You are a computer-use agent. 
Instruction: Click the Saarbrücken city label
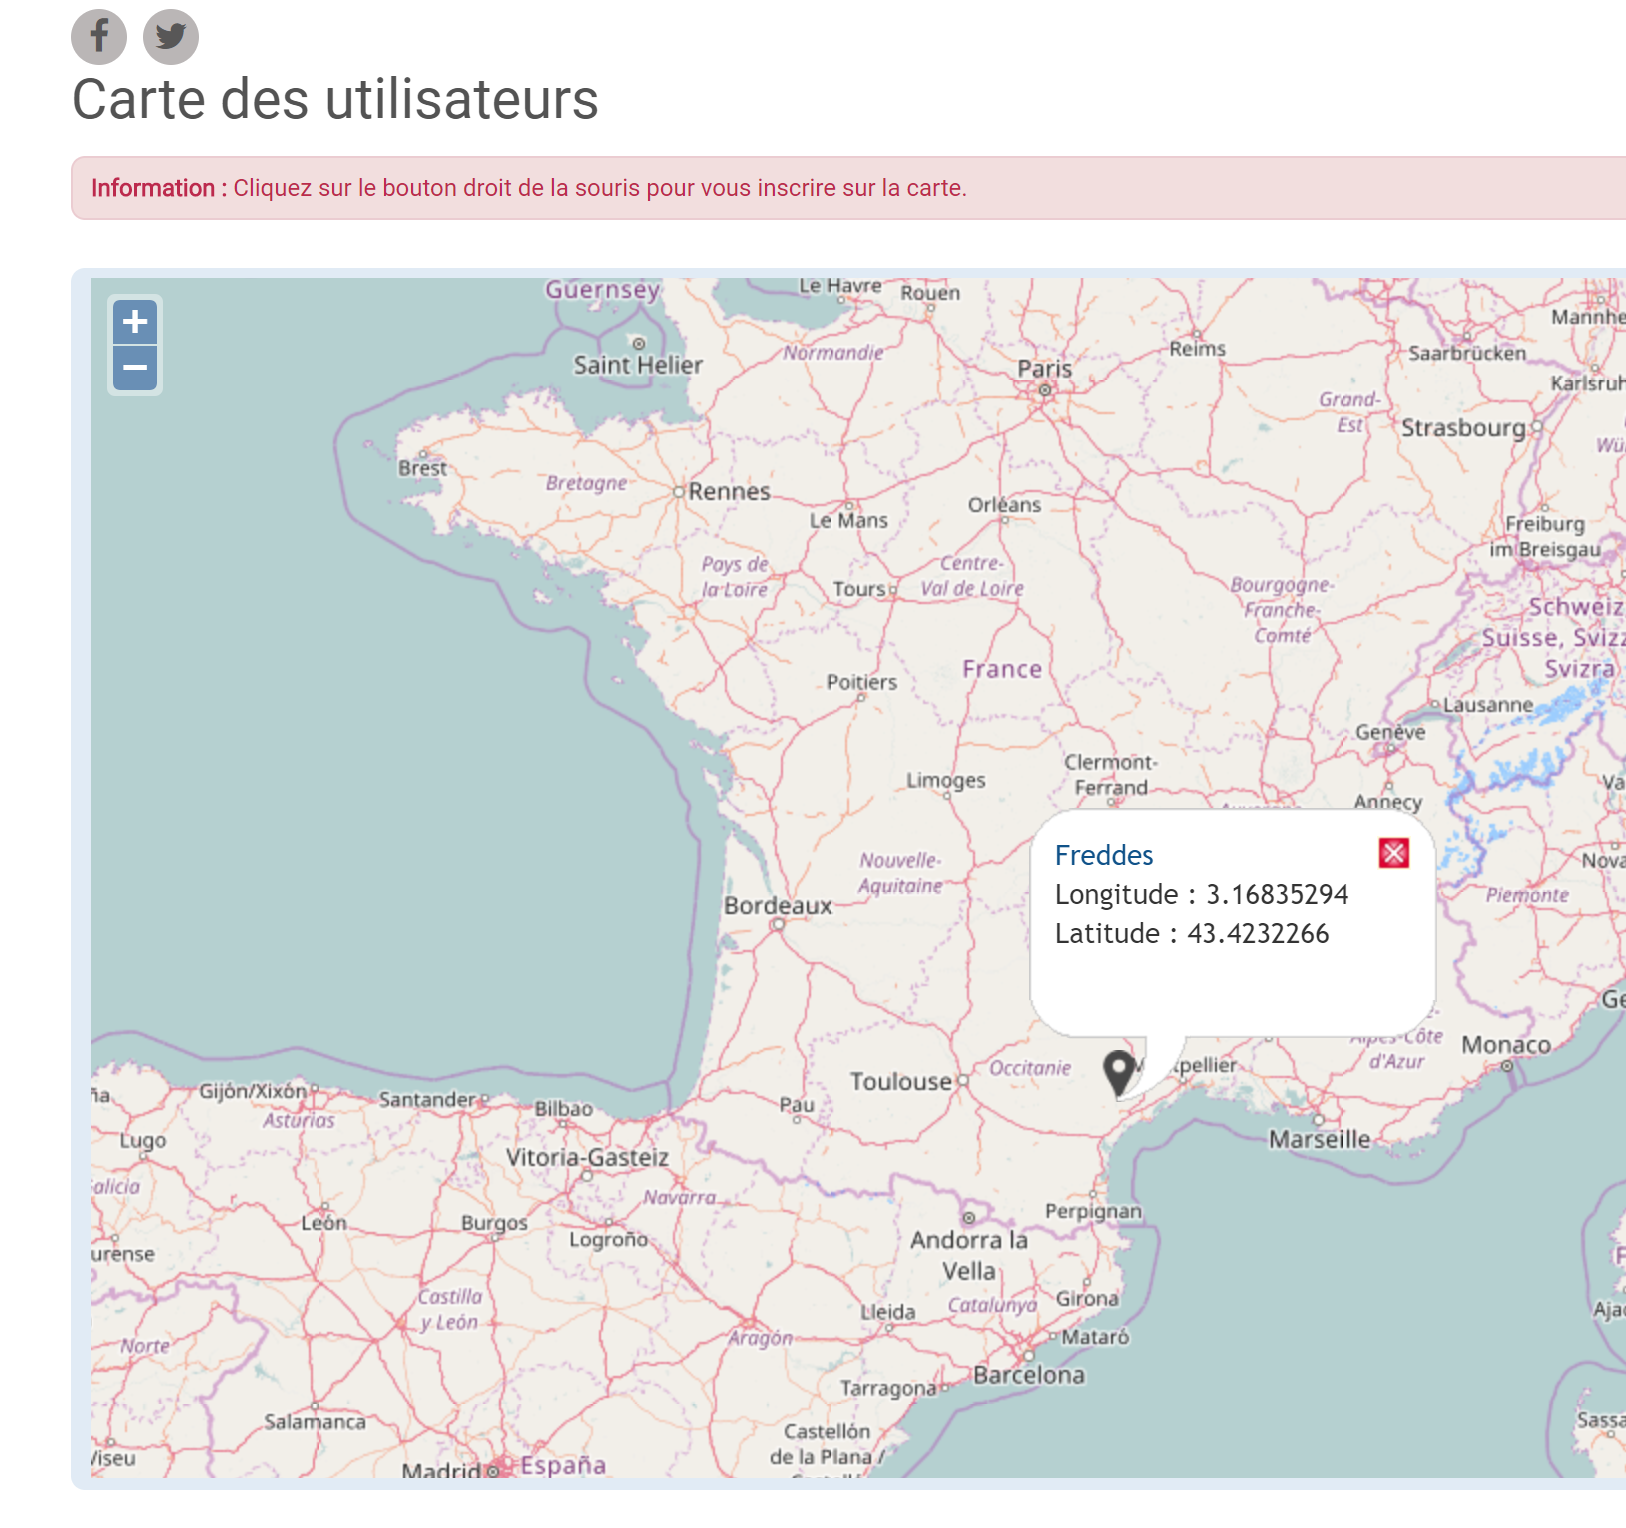(x=1467, y=353)
